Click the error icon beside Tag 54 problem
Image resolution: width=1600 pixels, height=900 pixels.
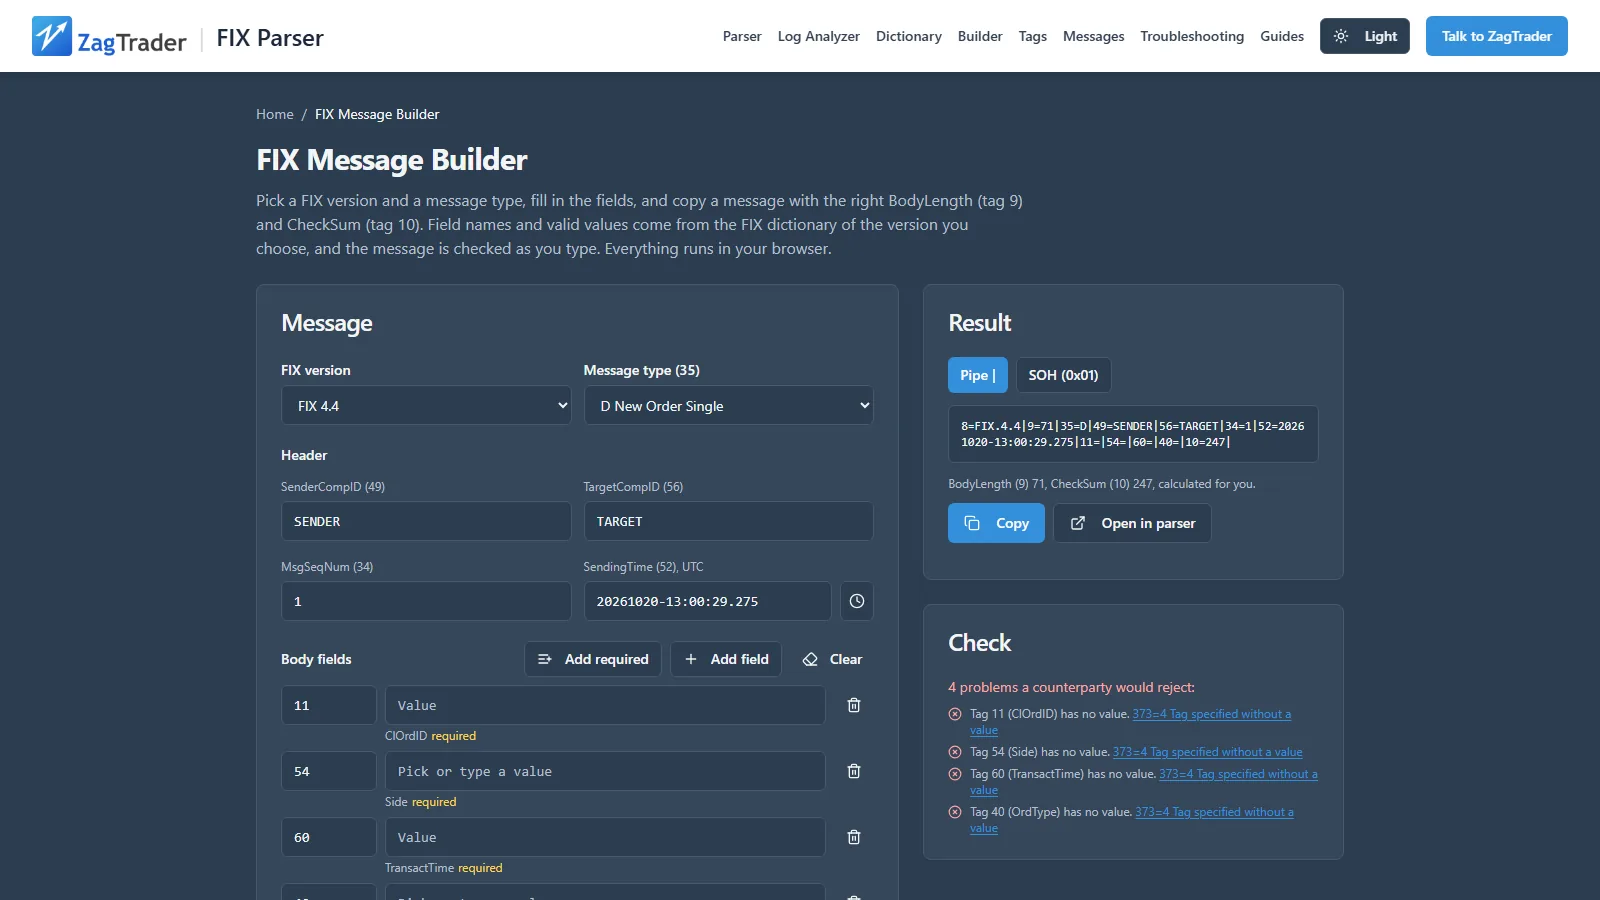[x=955, y=752]
